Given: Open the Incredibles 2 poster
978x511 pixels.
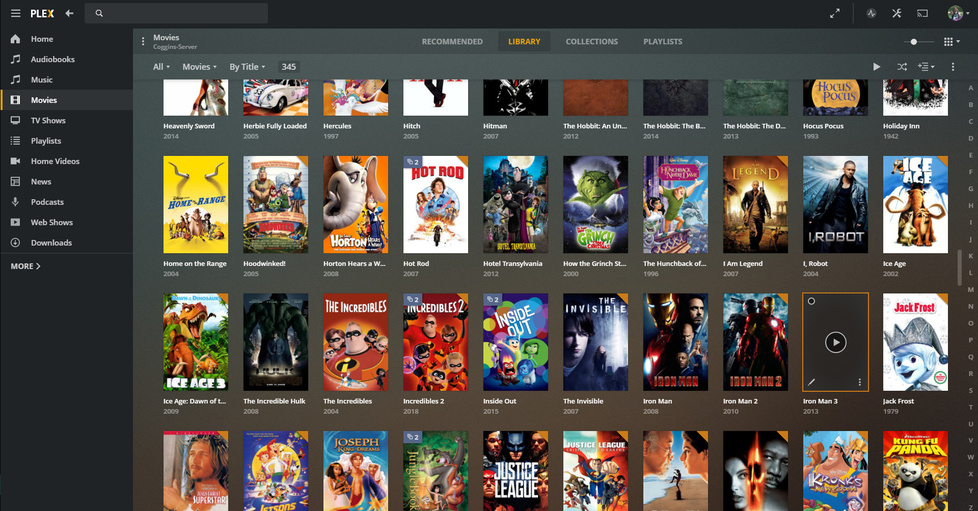Looking at the screenshot, I should 435,342.
